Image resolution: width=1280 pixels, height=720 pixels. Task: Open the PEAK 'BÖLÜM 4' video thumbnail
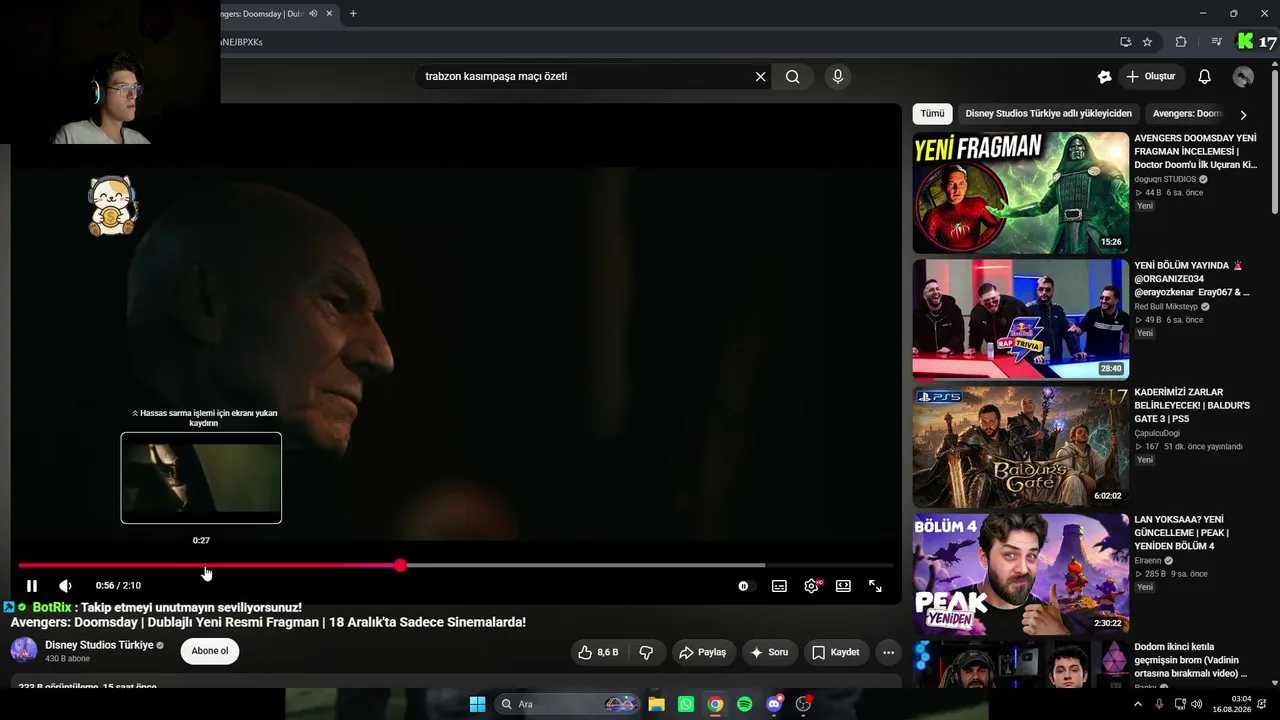tap(1020, 573)
